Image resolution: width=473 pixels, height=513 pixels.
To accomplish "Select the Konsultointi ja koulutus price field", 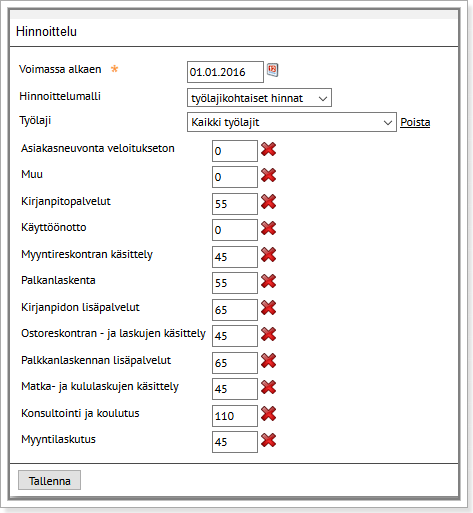I will click(x=235, y=416).
